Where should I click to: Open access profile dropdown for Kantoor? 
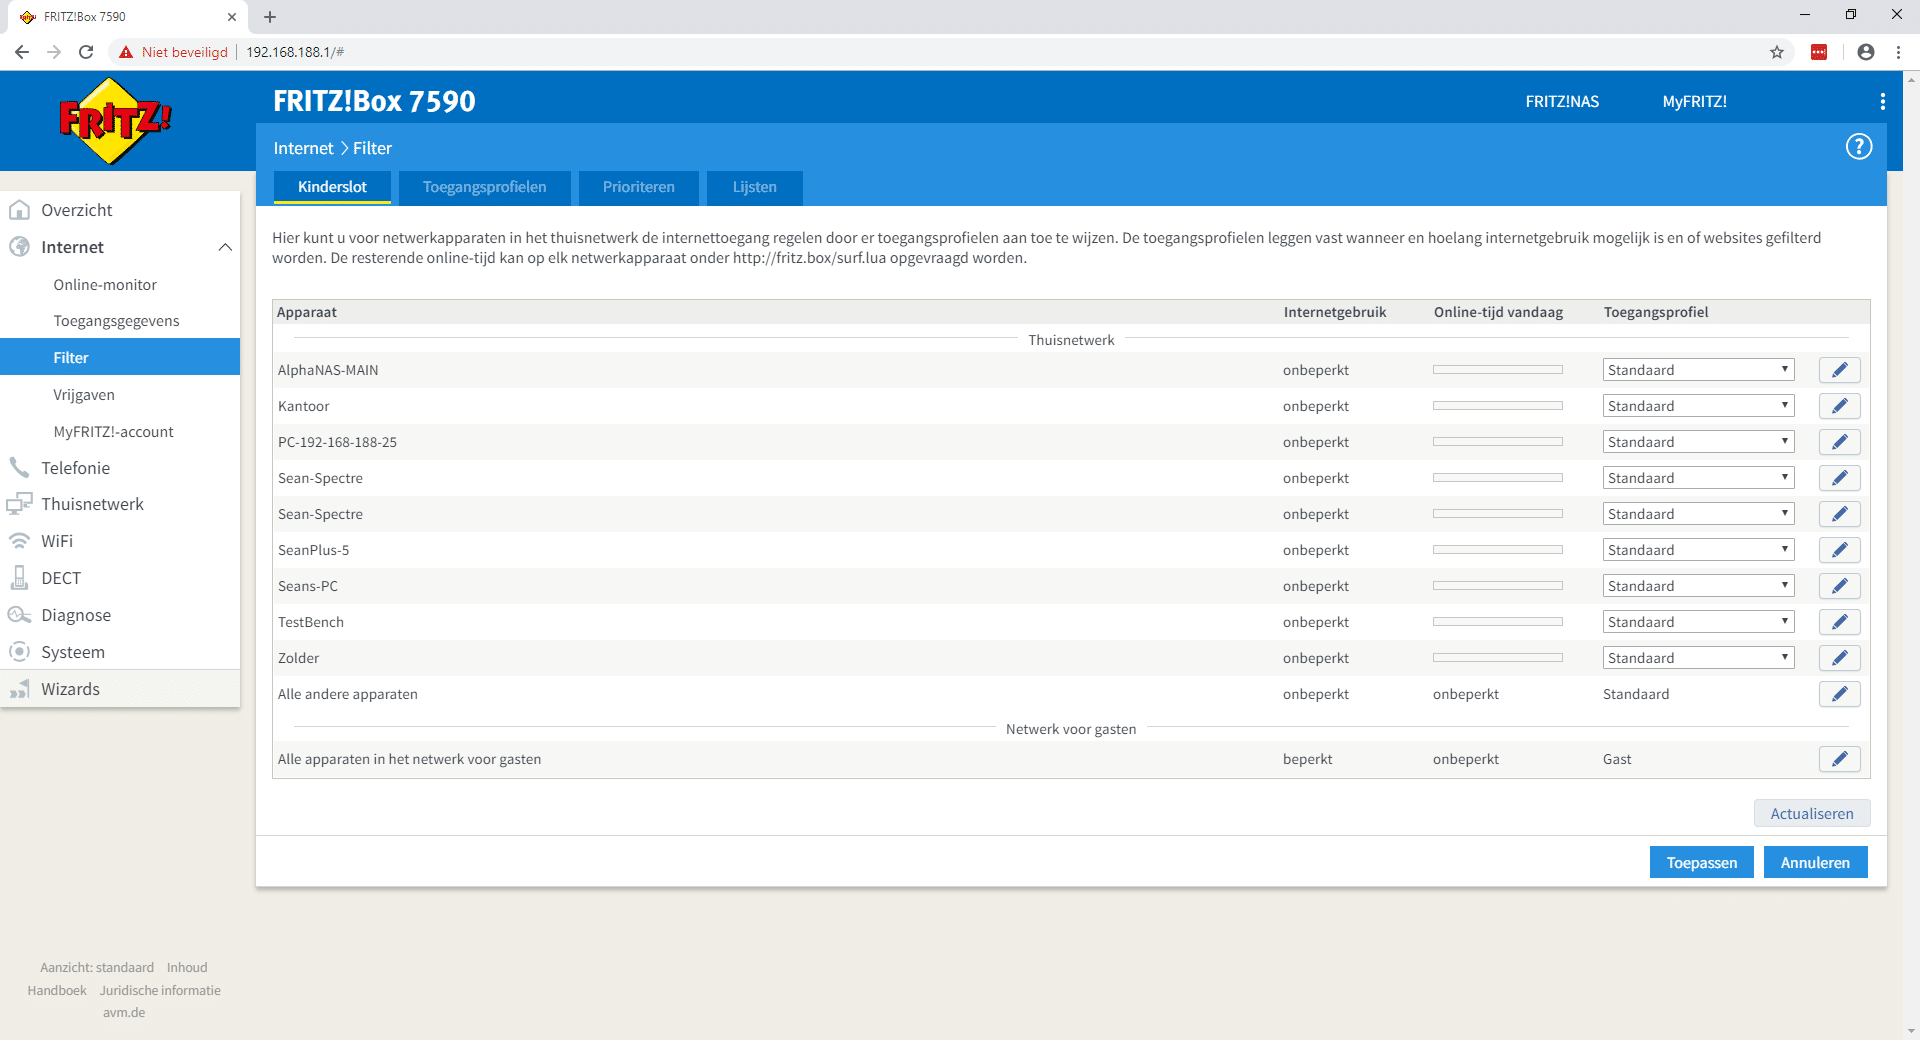1698,406
